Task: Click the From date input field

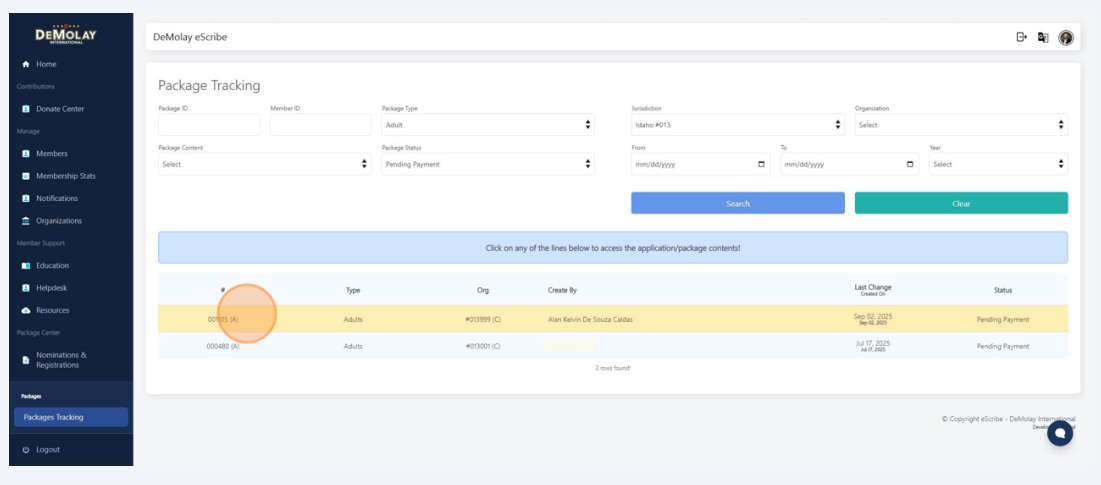Action: 700,164
